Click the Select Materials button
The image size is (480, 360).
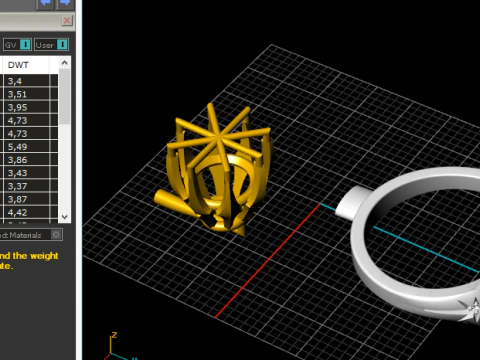tap(31, 235)
